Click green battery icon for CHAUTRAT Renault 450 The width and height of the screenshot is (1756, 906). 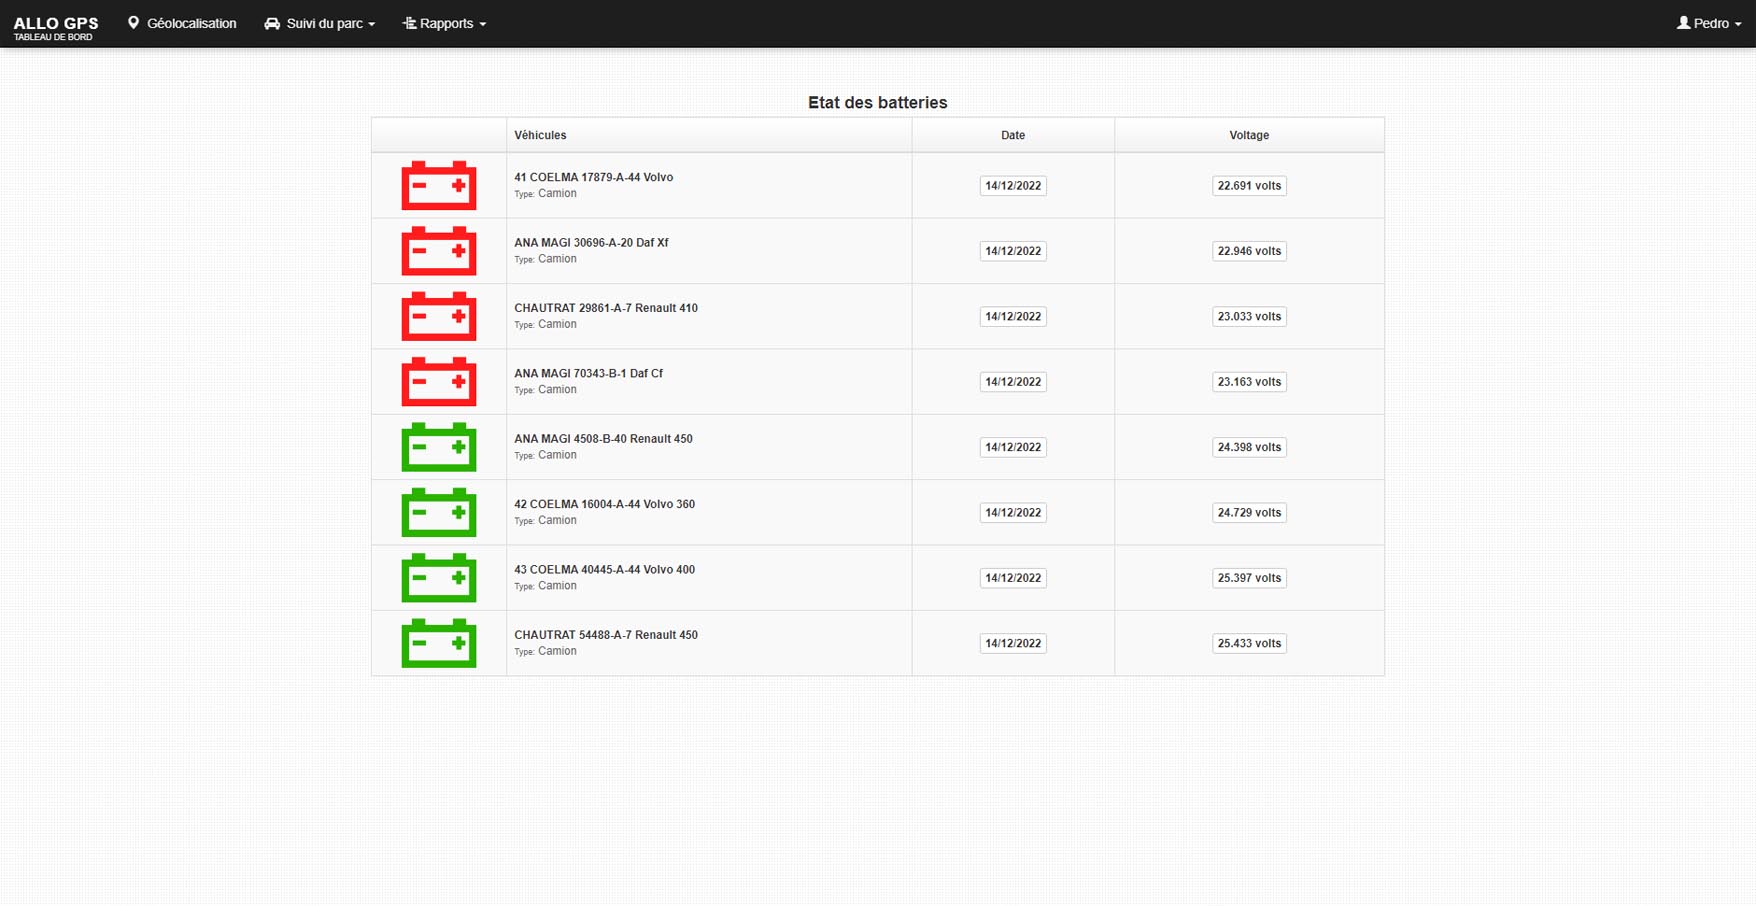click(438, 643)
